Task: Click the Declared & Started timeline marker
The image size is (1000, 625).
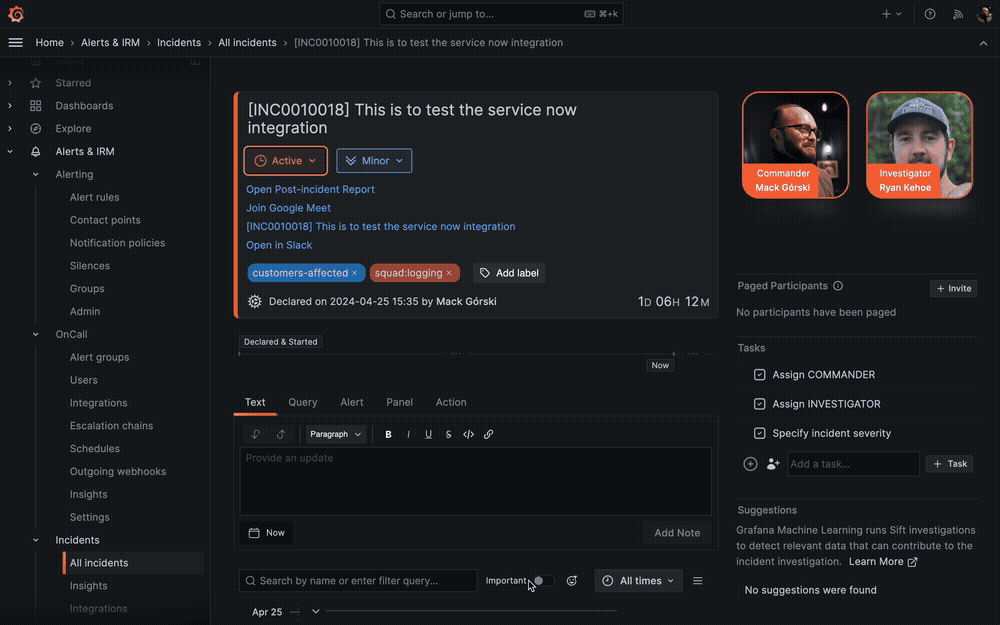Action: [281, 342]
